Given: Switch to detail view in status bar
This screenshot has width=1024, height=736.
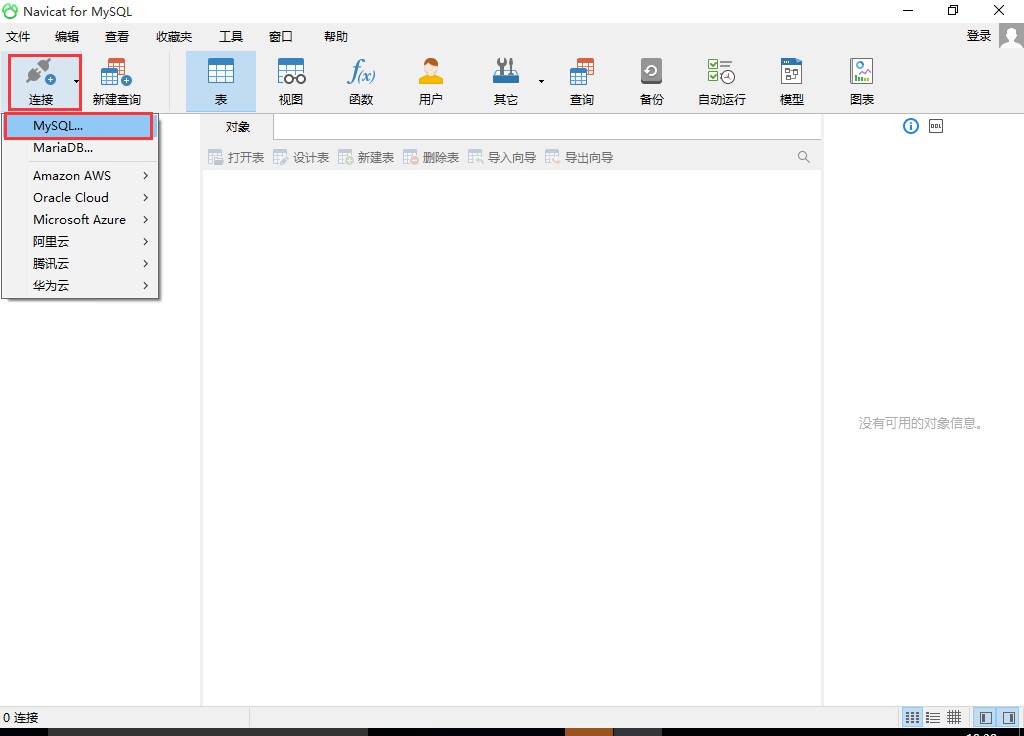Looking at the screenshot, I should pyautogui.click(x=954, y=717).
